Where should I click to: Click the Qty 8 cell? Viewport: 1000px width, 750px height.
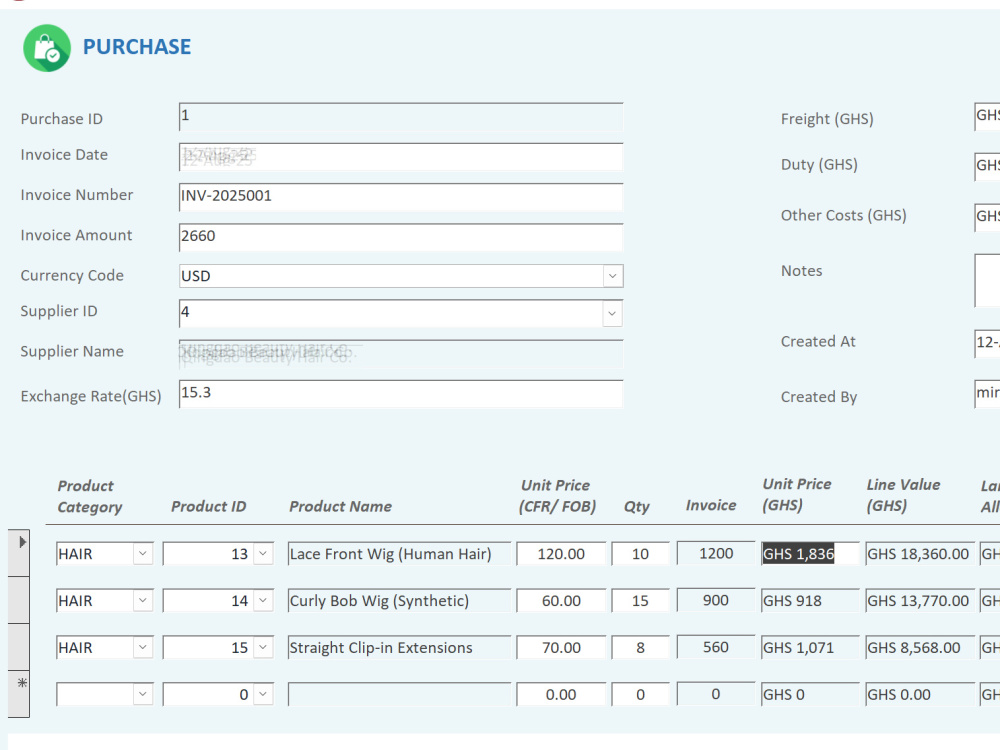coord(640,647)
